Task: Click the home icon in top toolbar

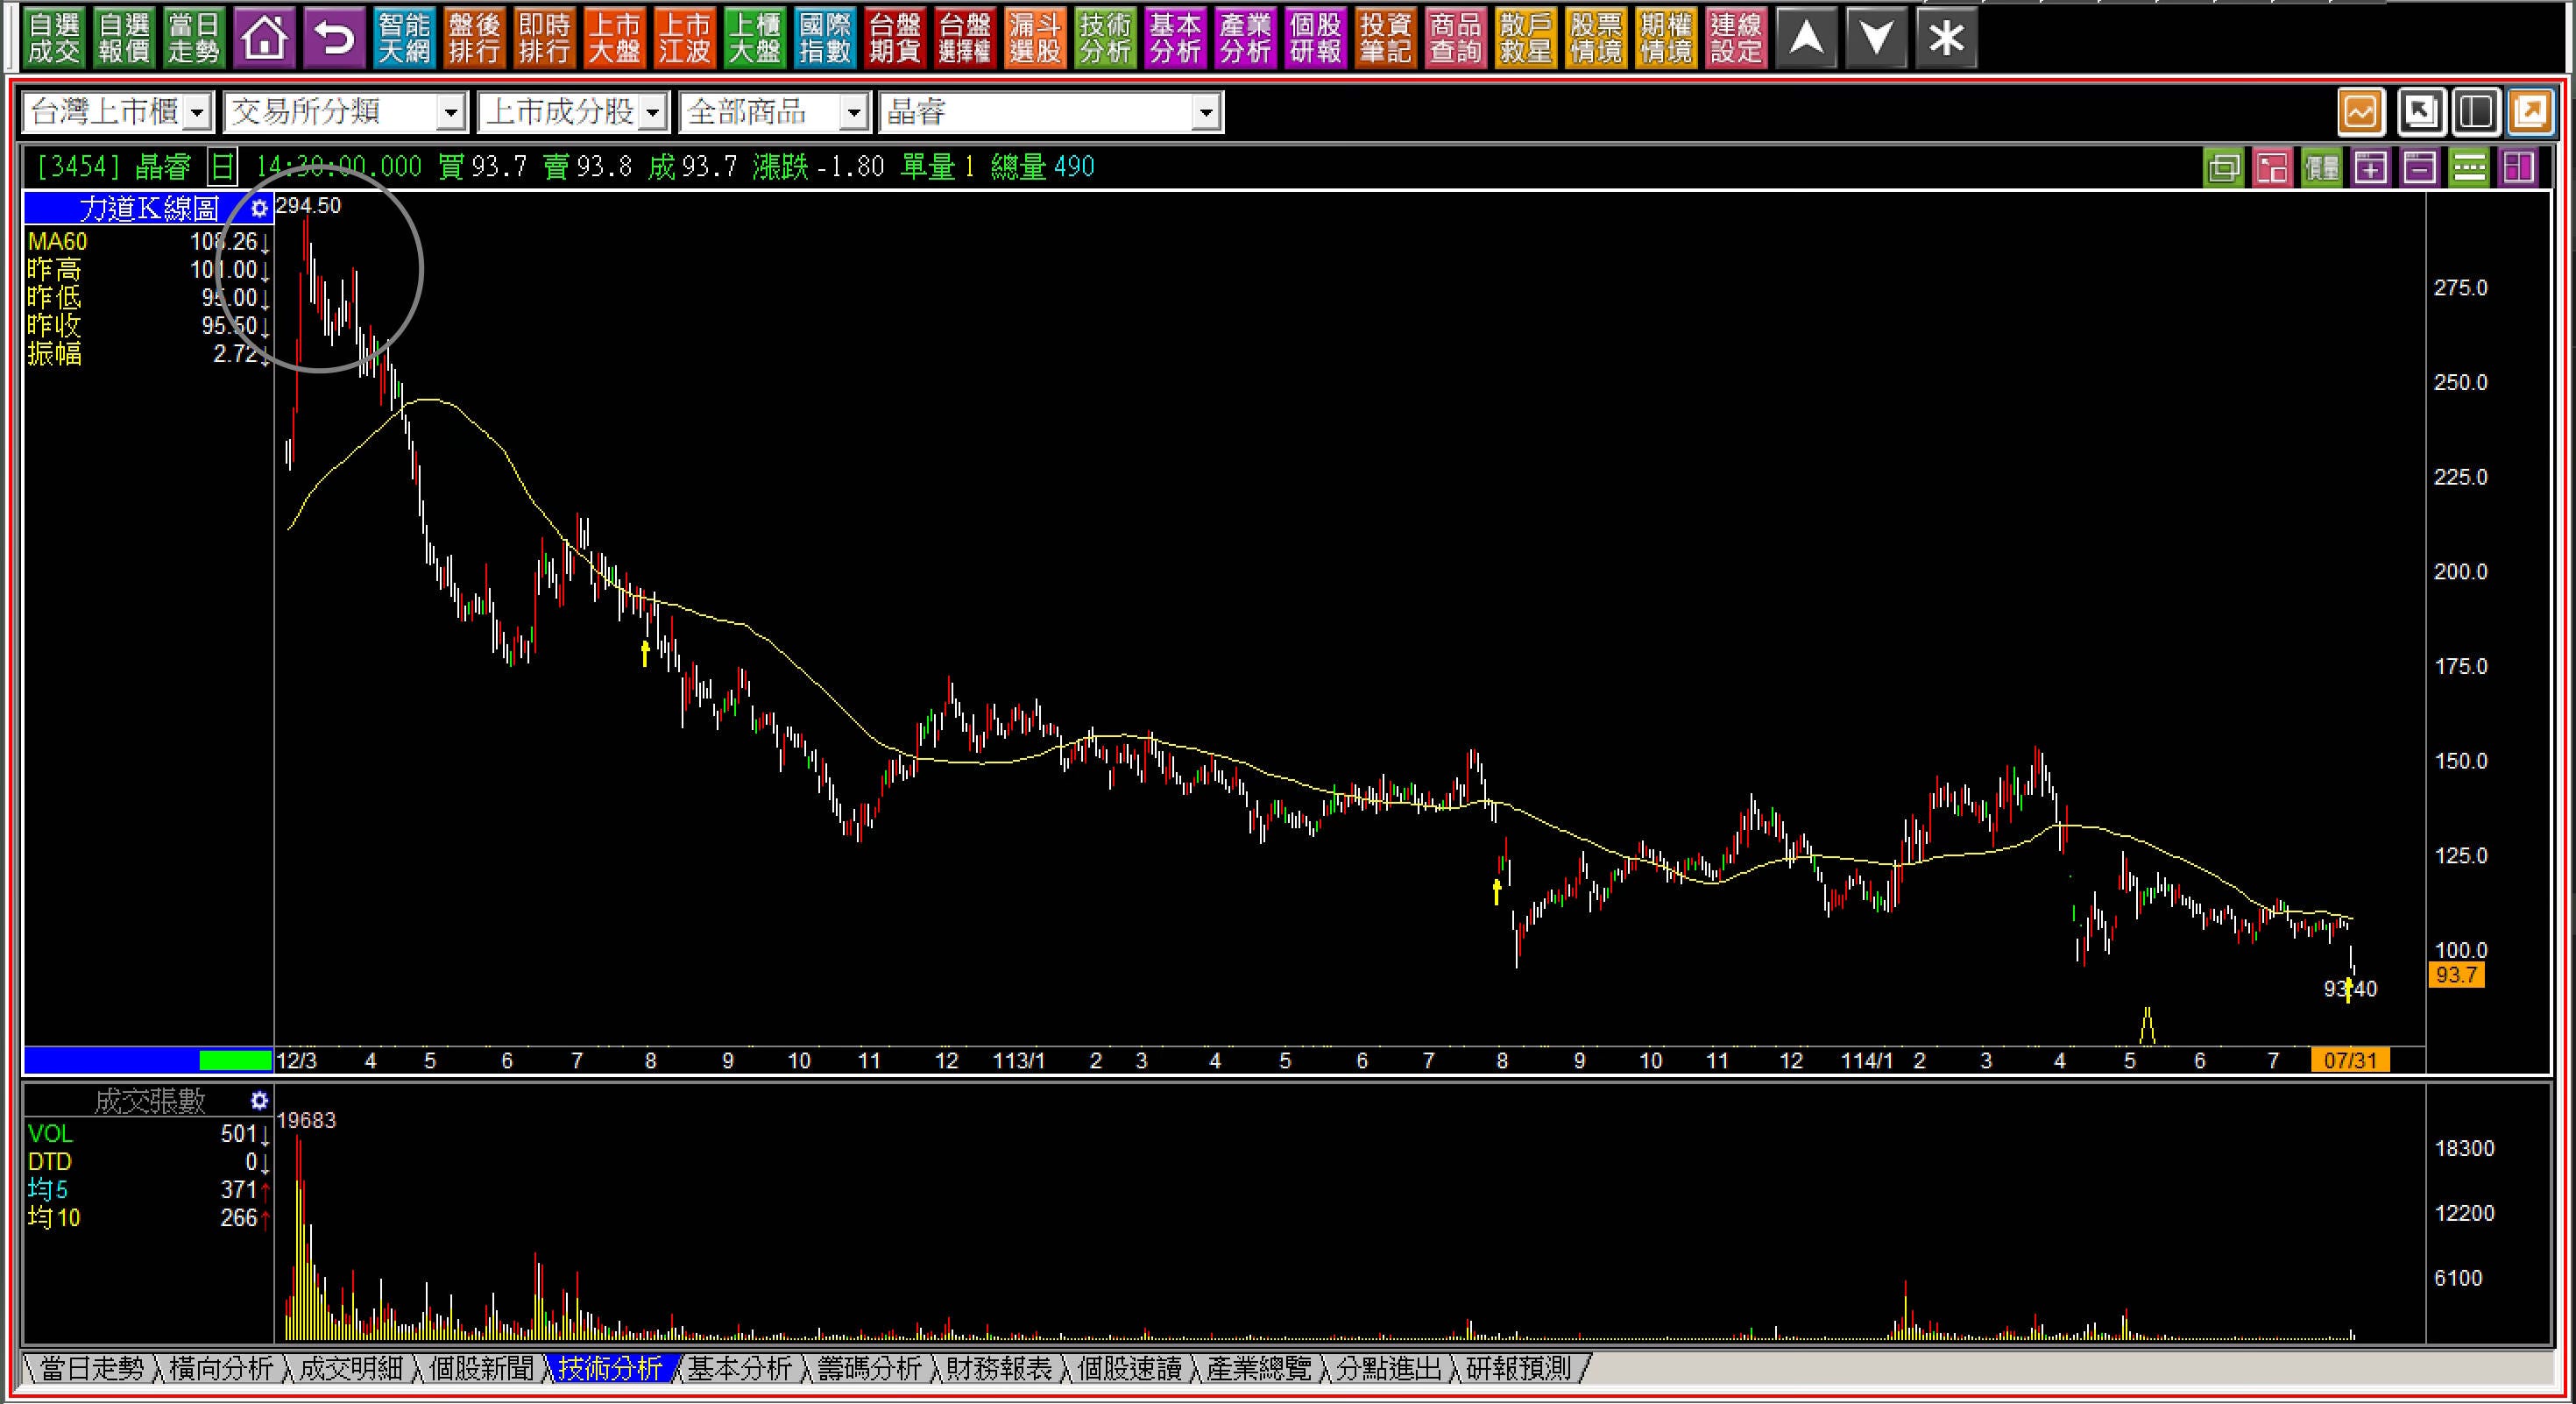Action: [264, 39]
